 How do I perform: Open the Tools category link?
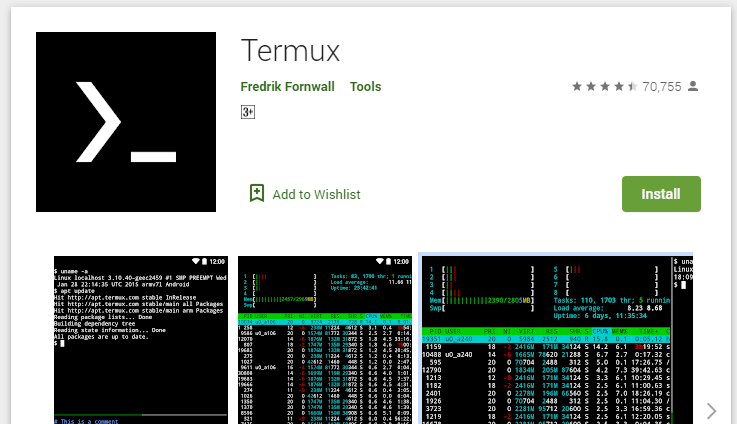tap(365, 86)
